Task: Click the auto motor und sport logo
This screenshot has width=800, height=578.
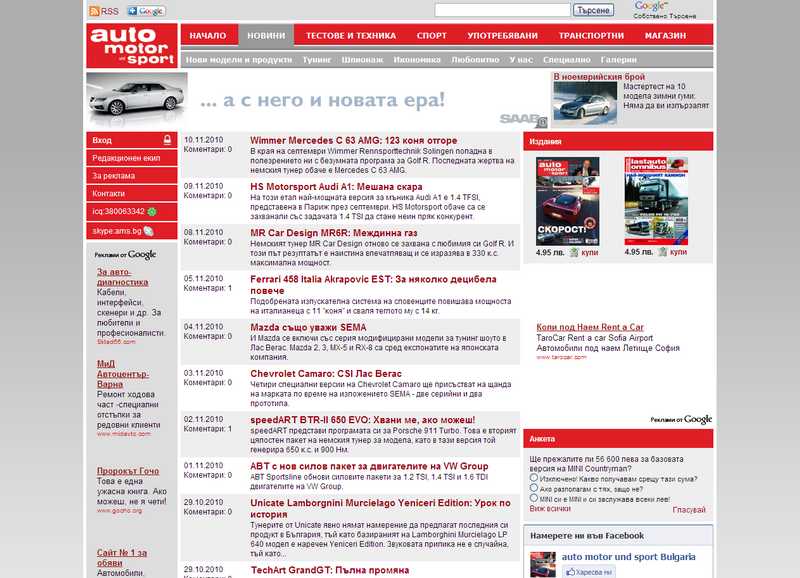Action: [x=132, y=45]
